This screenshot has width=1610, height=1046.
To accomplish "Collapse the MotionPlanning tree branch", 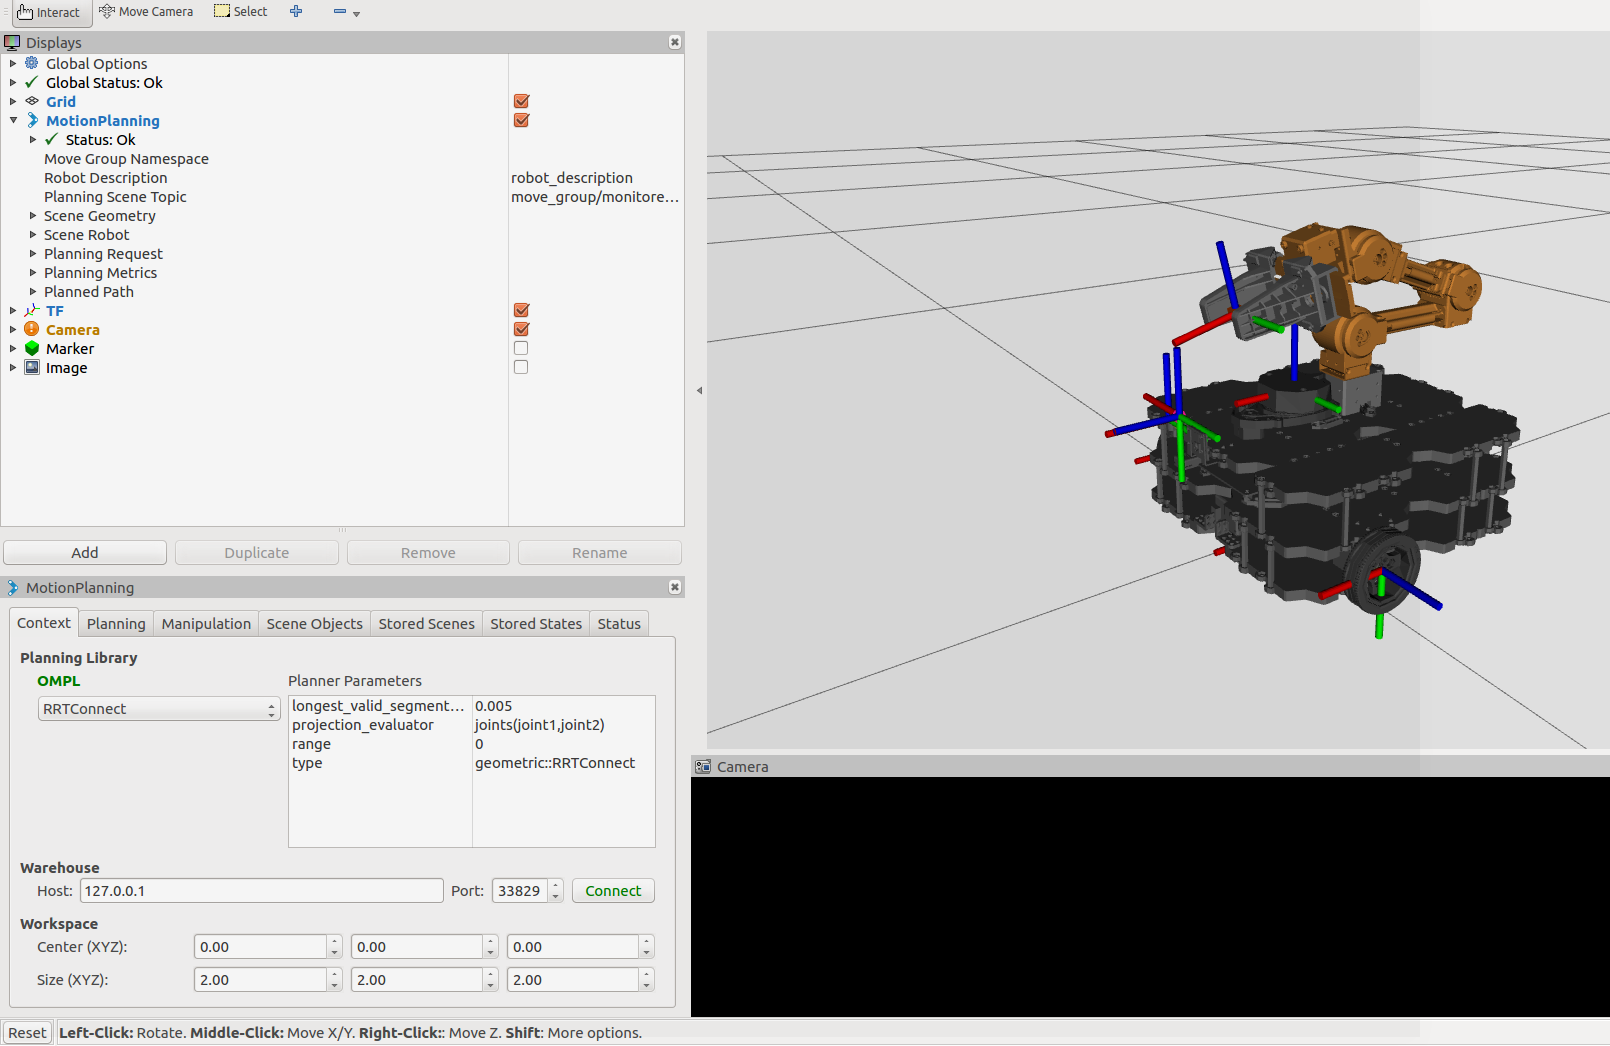I will pos(13,120).
